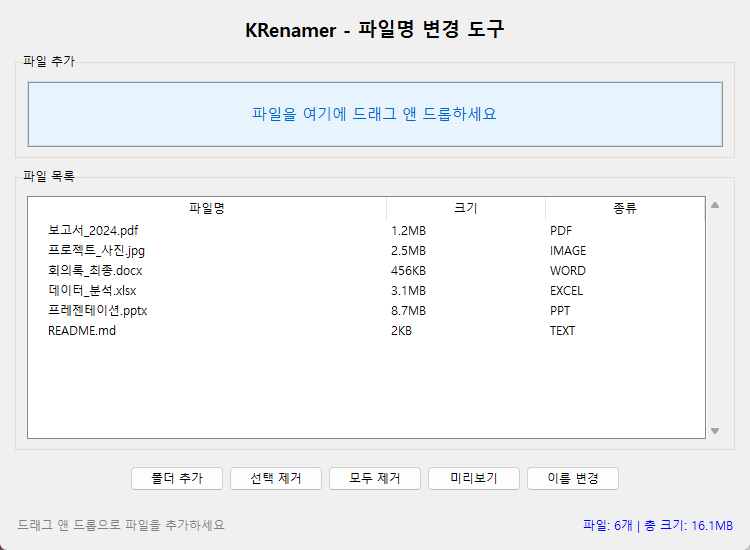Click the 폴더 추가 button
Image resolution: width=750 pixels, height=550 pixels.
(x=176, y=478)
